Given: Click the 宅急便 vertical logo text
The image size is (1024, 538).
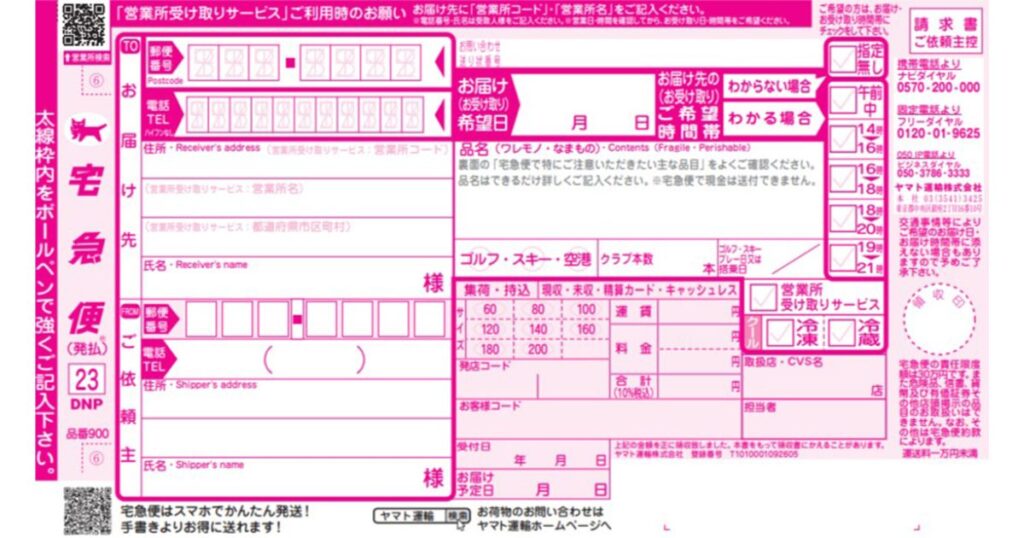Looking at the screenshot, I should [87, 251].
